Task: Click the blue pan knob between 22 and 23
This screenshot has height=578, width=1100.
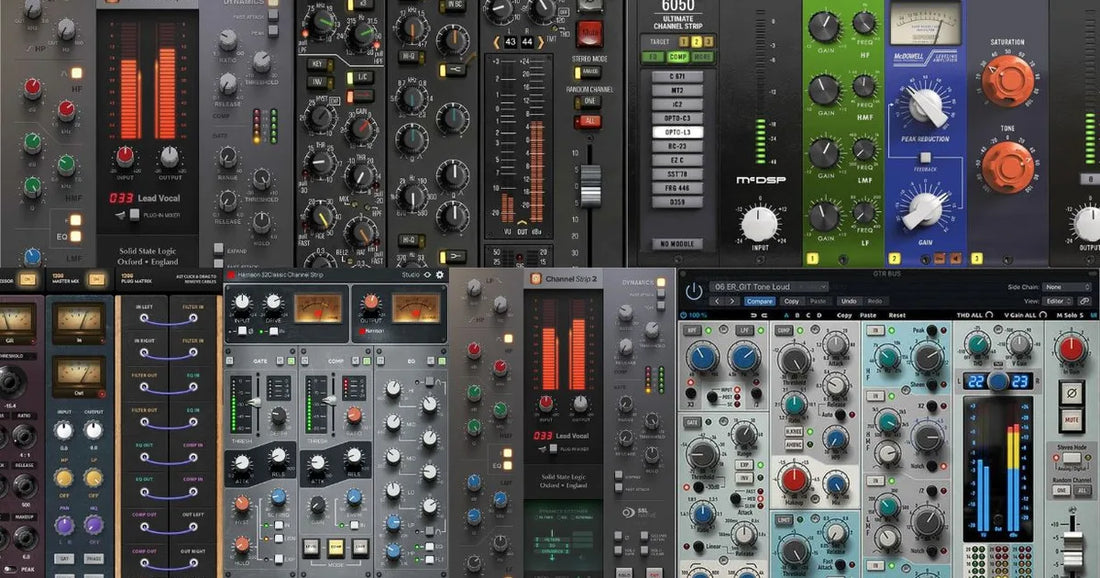Action: click(x=998, y=381)
